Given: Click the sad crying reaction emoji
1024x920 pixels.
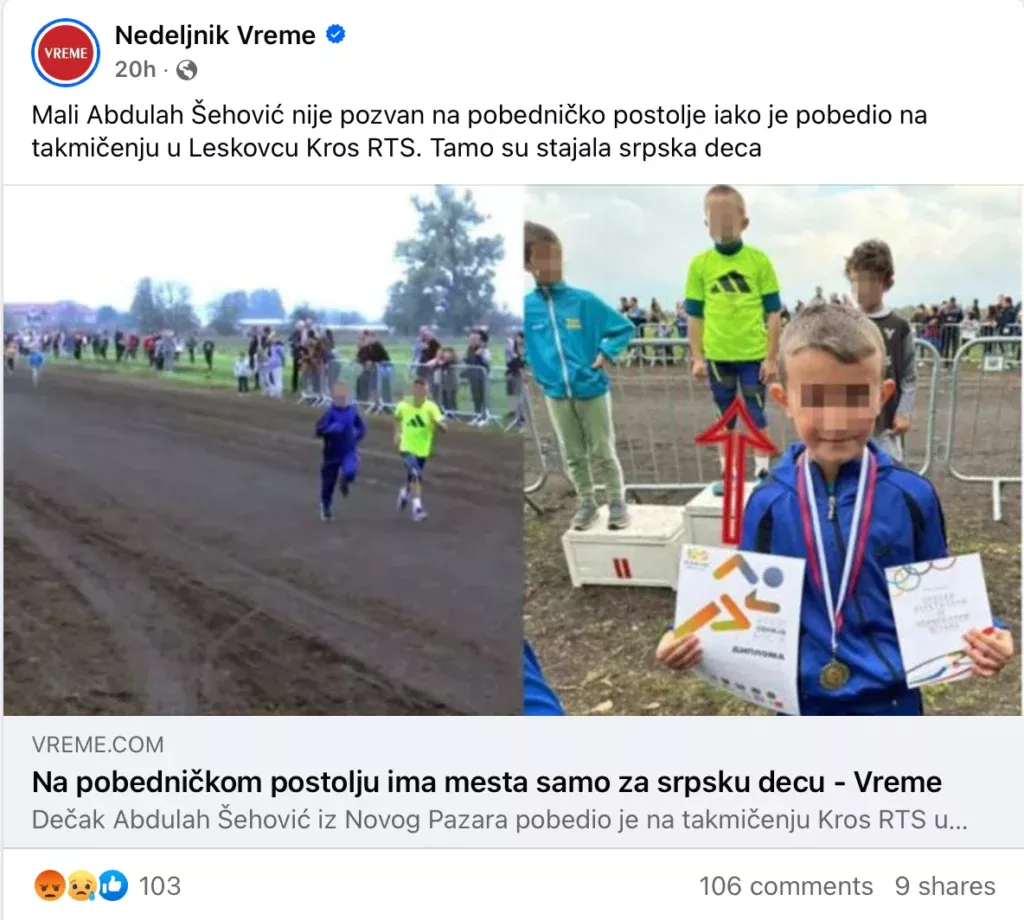Looking at the screenshot, I should (81, 885).
